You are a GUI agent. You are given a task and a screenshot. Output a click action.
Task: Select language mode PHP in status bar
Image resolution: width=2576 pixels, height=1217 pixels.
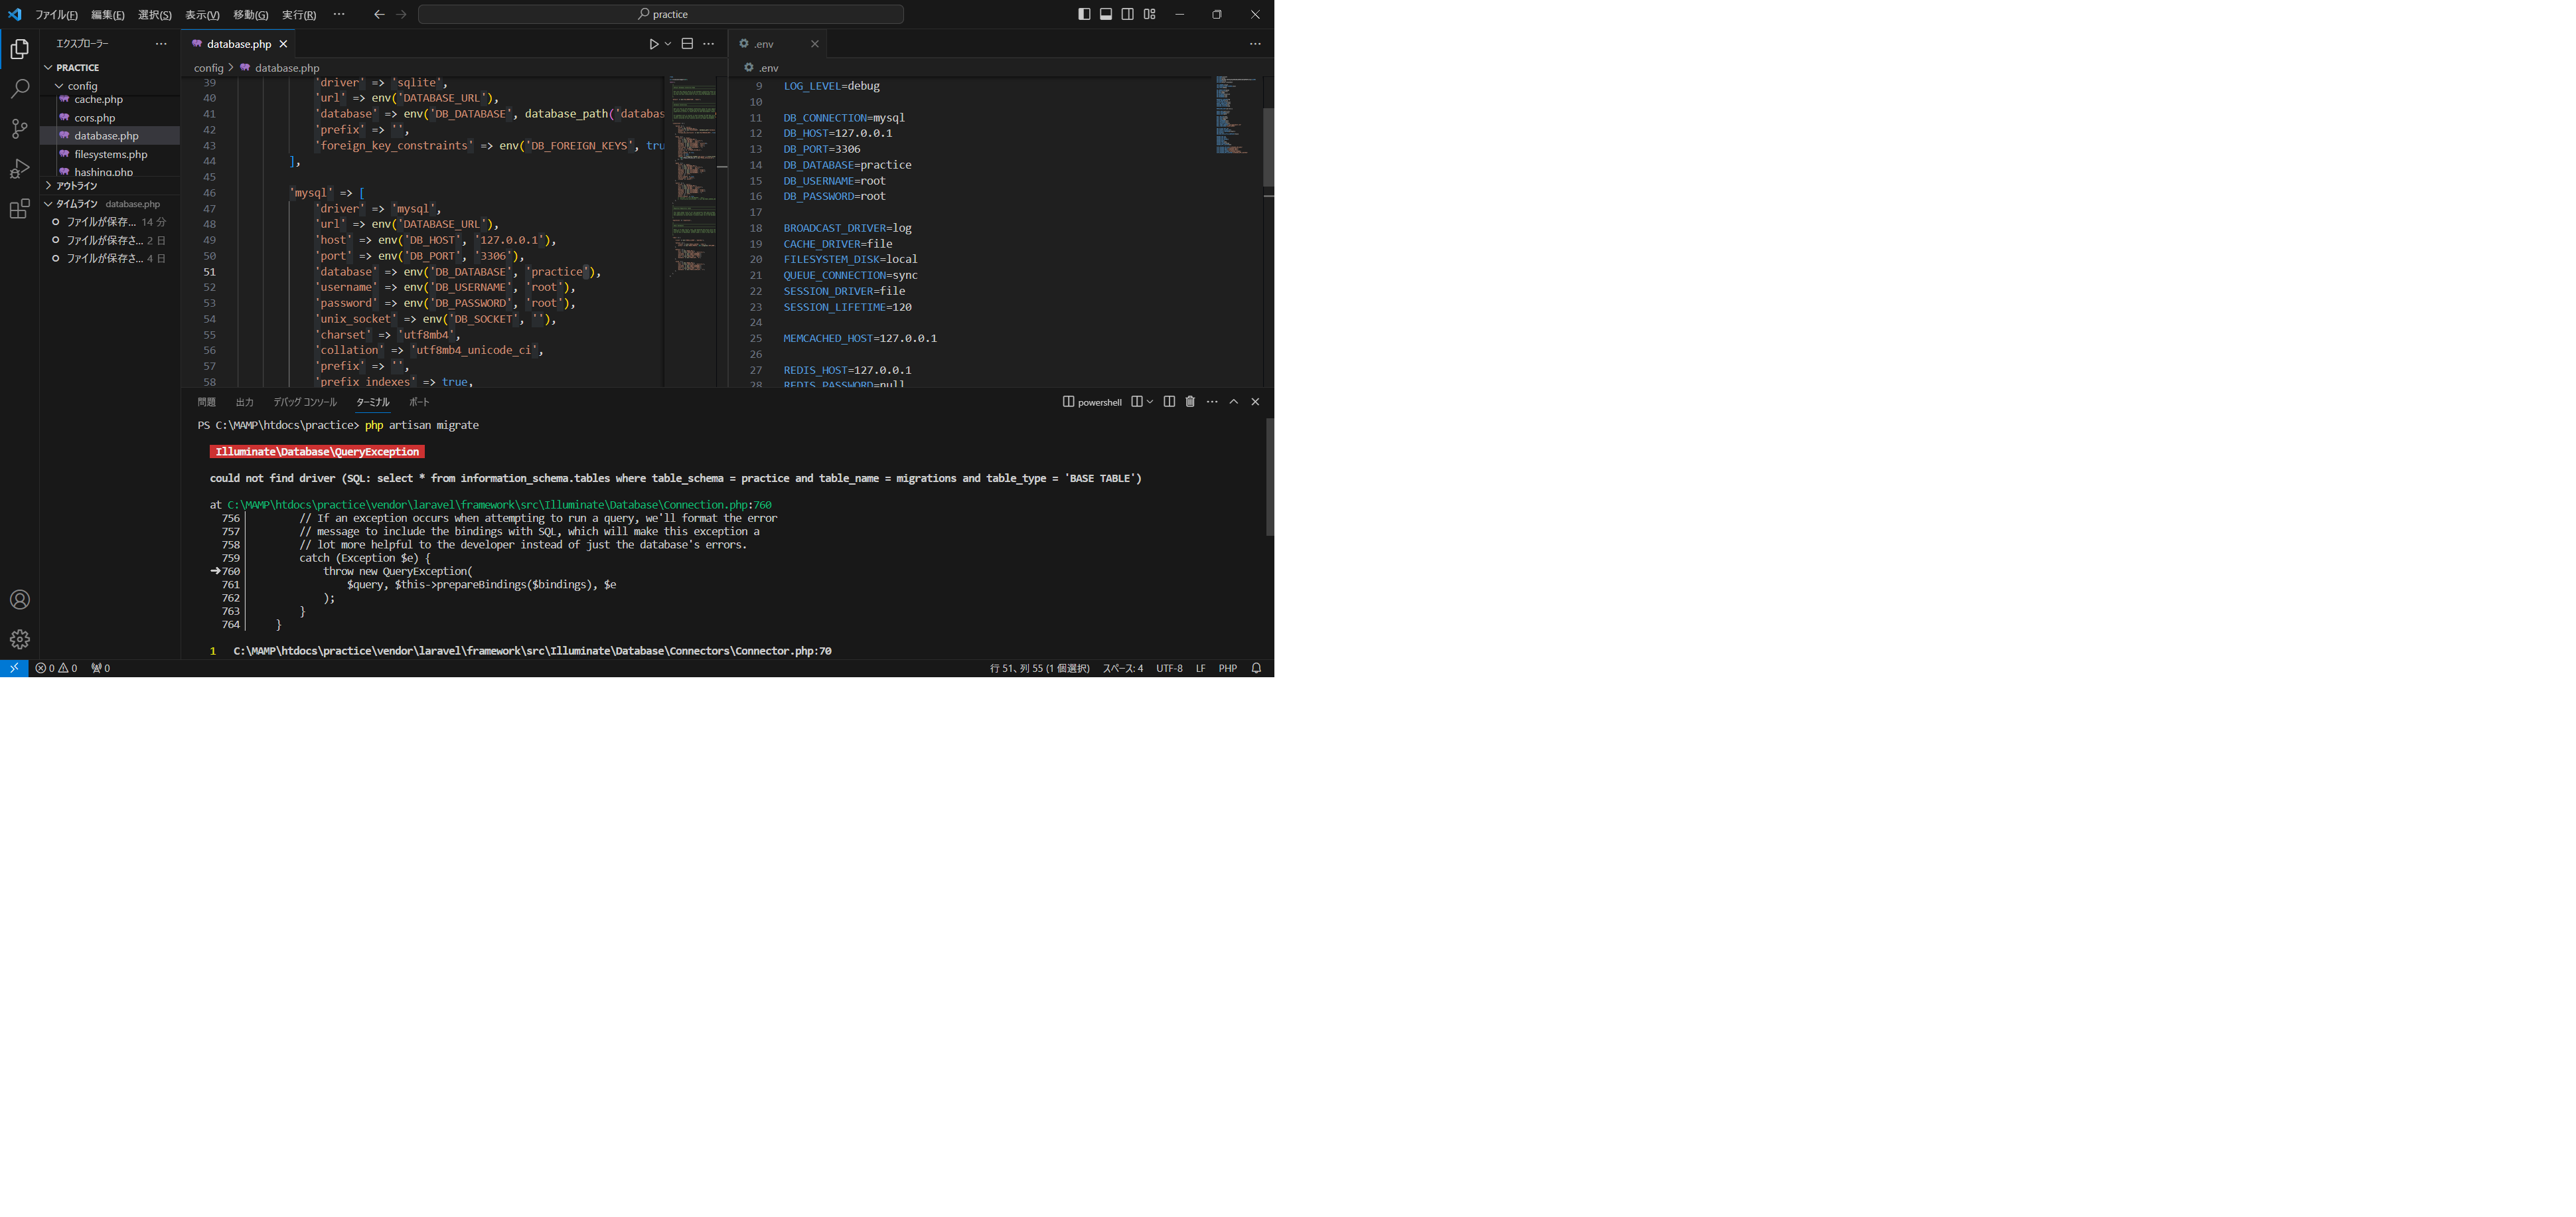(1228, 668)
